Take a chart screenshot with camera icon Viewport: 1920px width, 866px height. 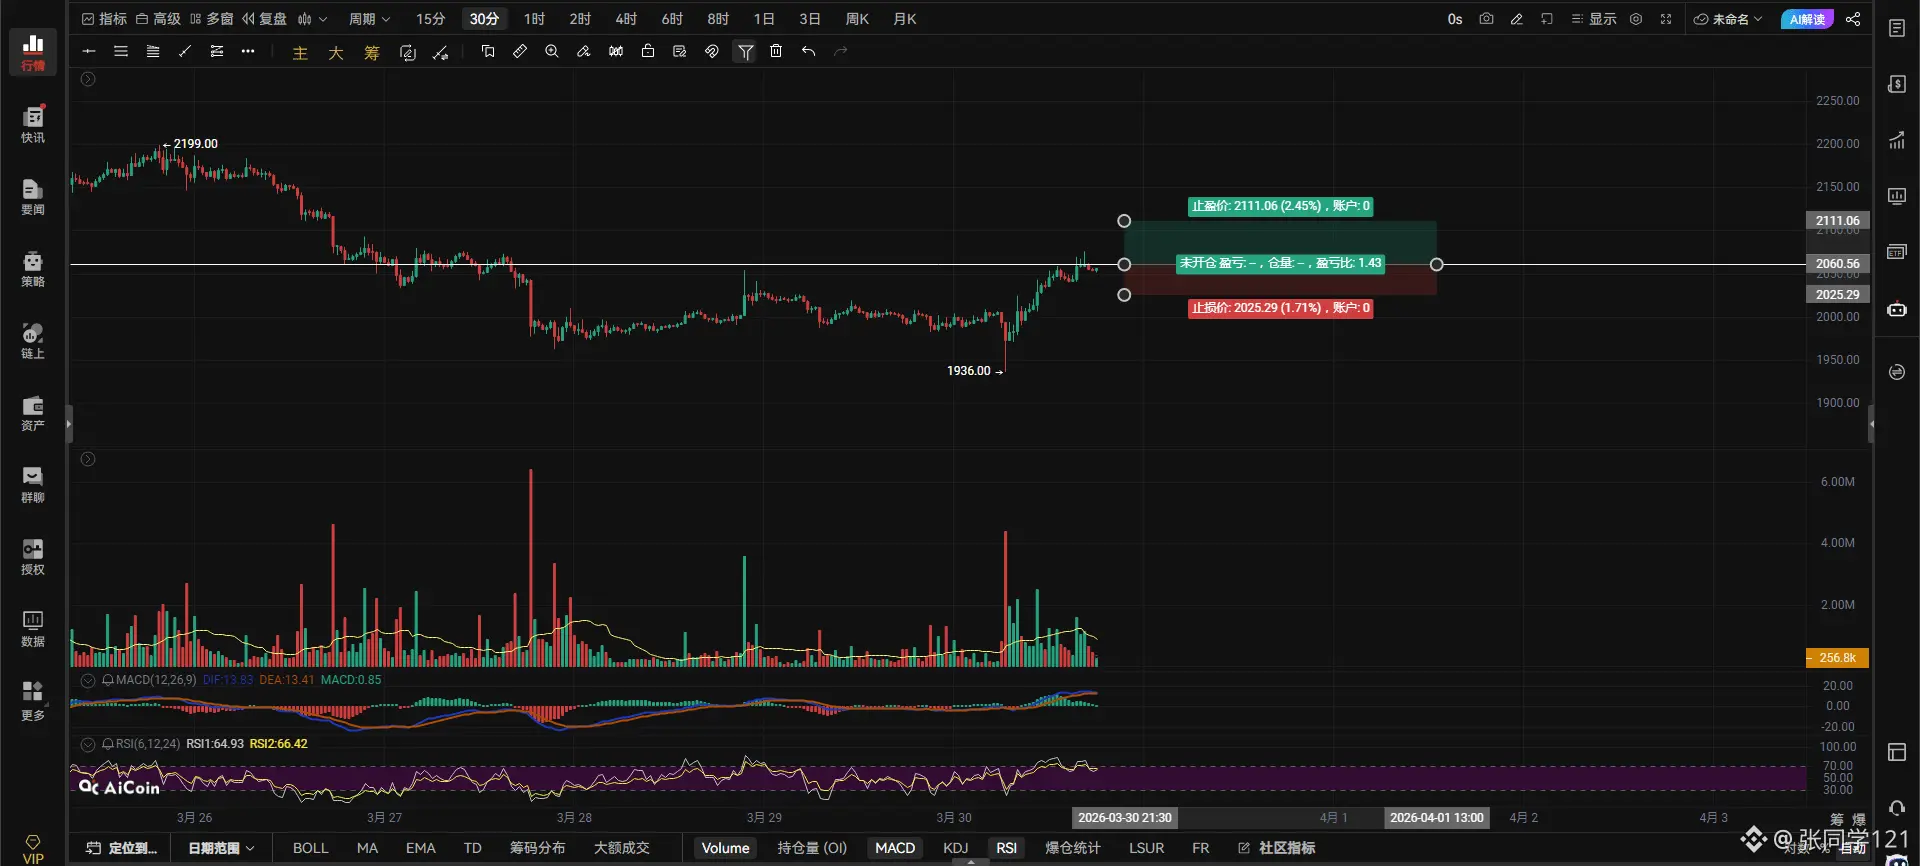[x=1487, y=19]
